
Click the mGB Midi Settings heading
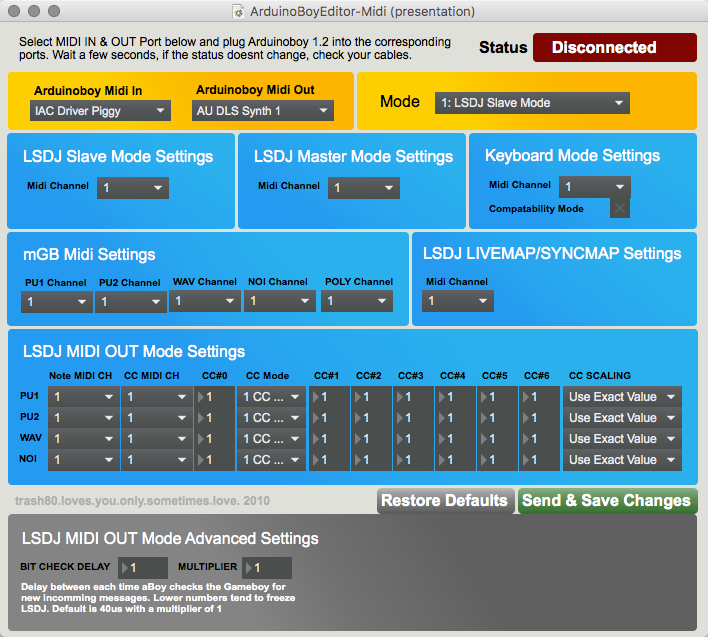pyautogui.click(x=89, y=255)
